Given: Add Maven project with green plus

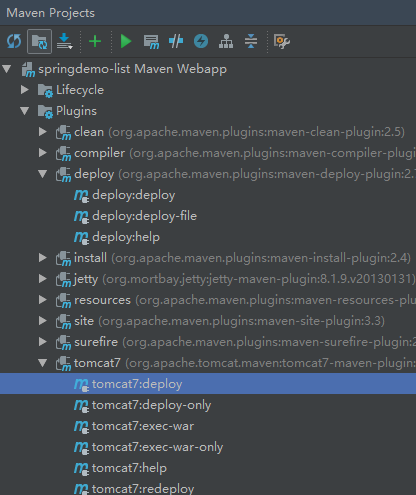Looking at the screenshot, I should 95,41.
